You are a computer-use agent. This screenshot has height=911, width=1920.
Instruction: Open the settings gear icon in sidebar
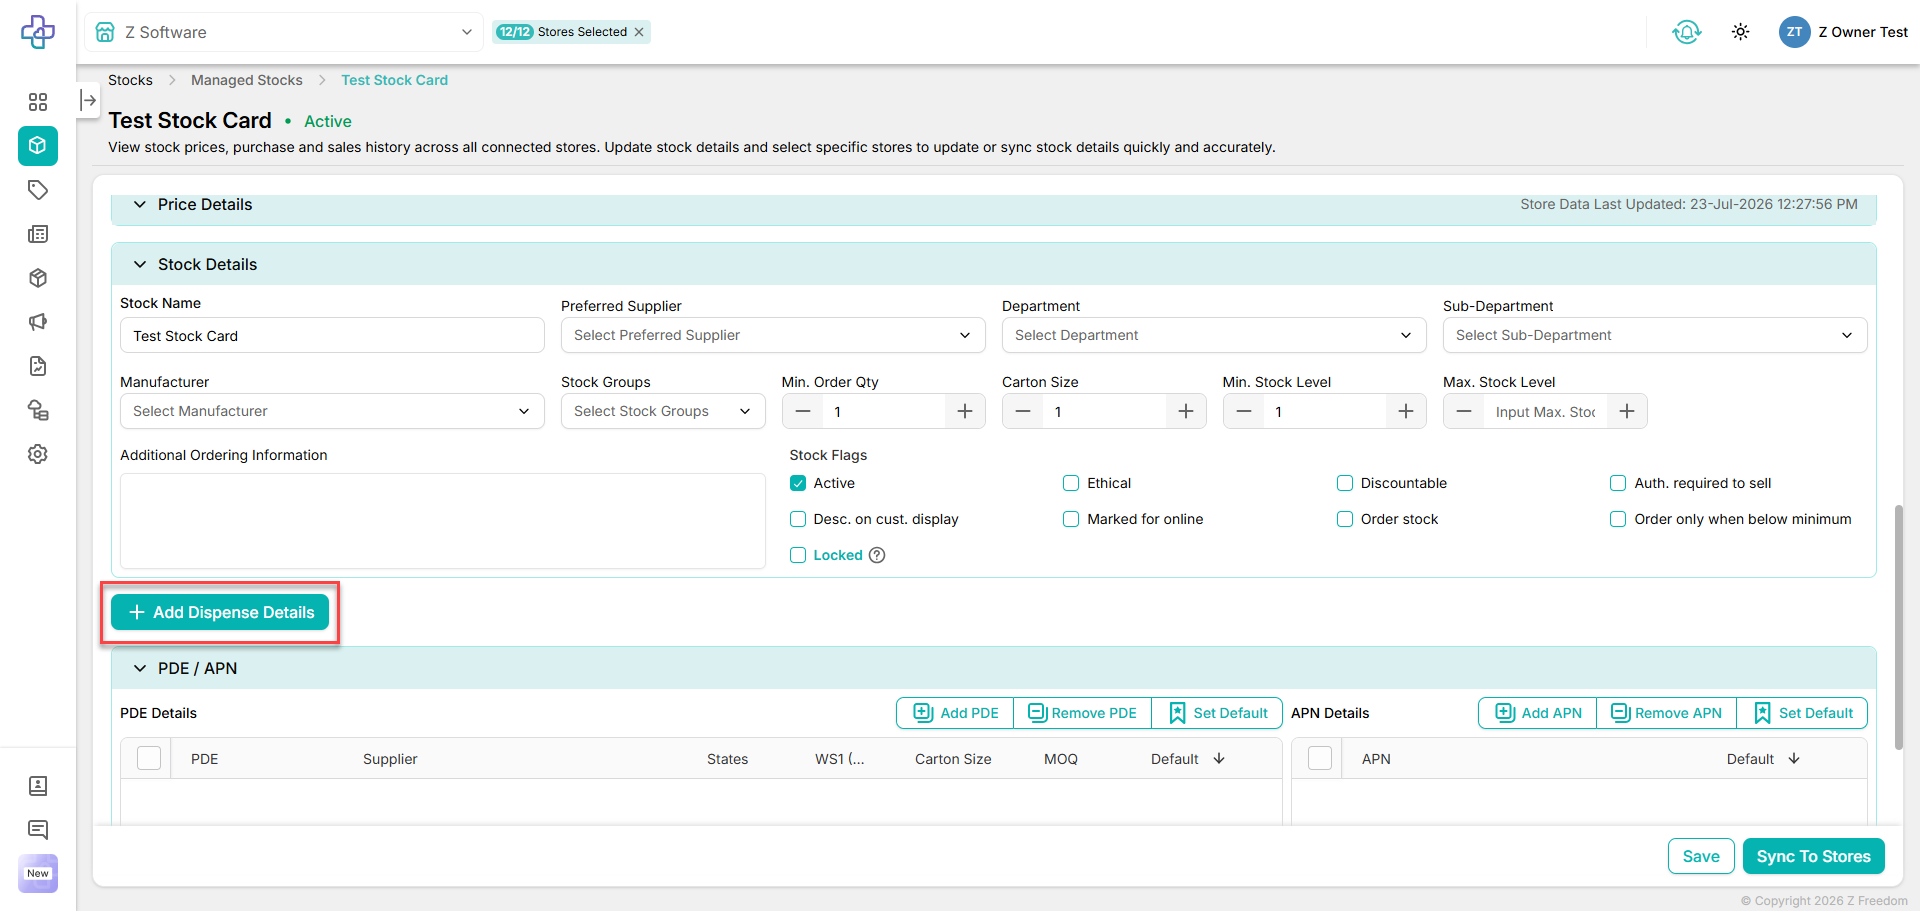[38, 454]
